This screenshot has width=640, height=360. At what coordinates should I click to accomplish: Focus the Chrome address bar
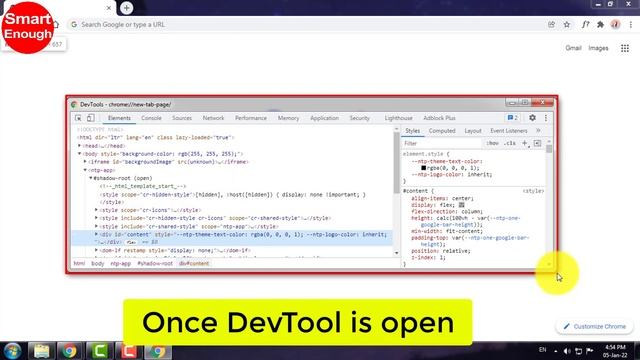pos(306,24)
